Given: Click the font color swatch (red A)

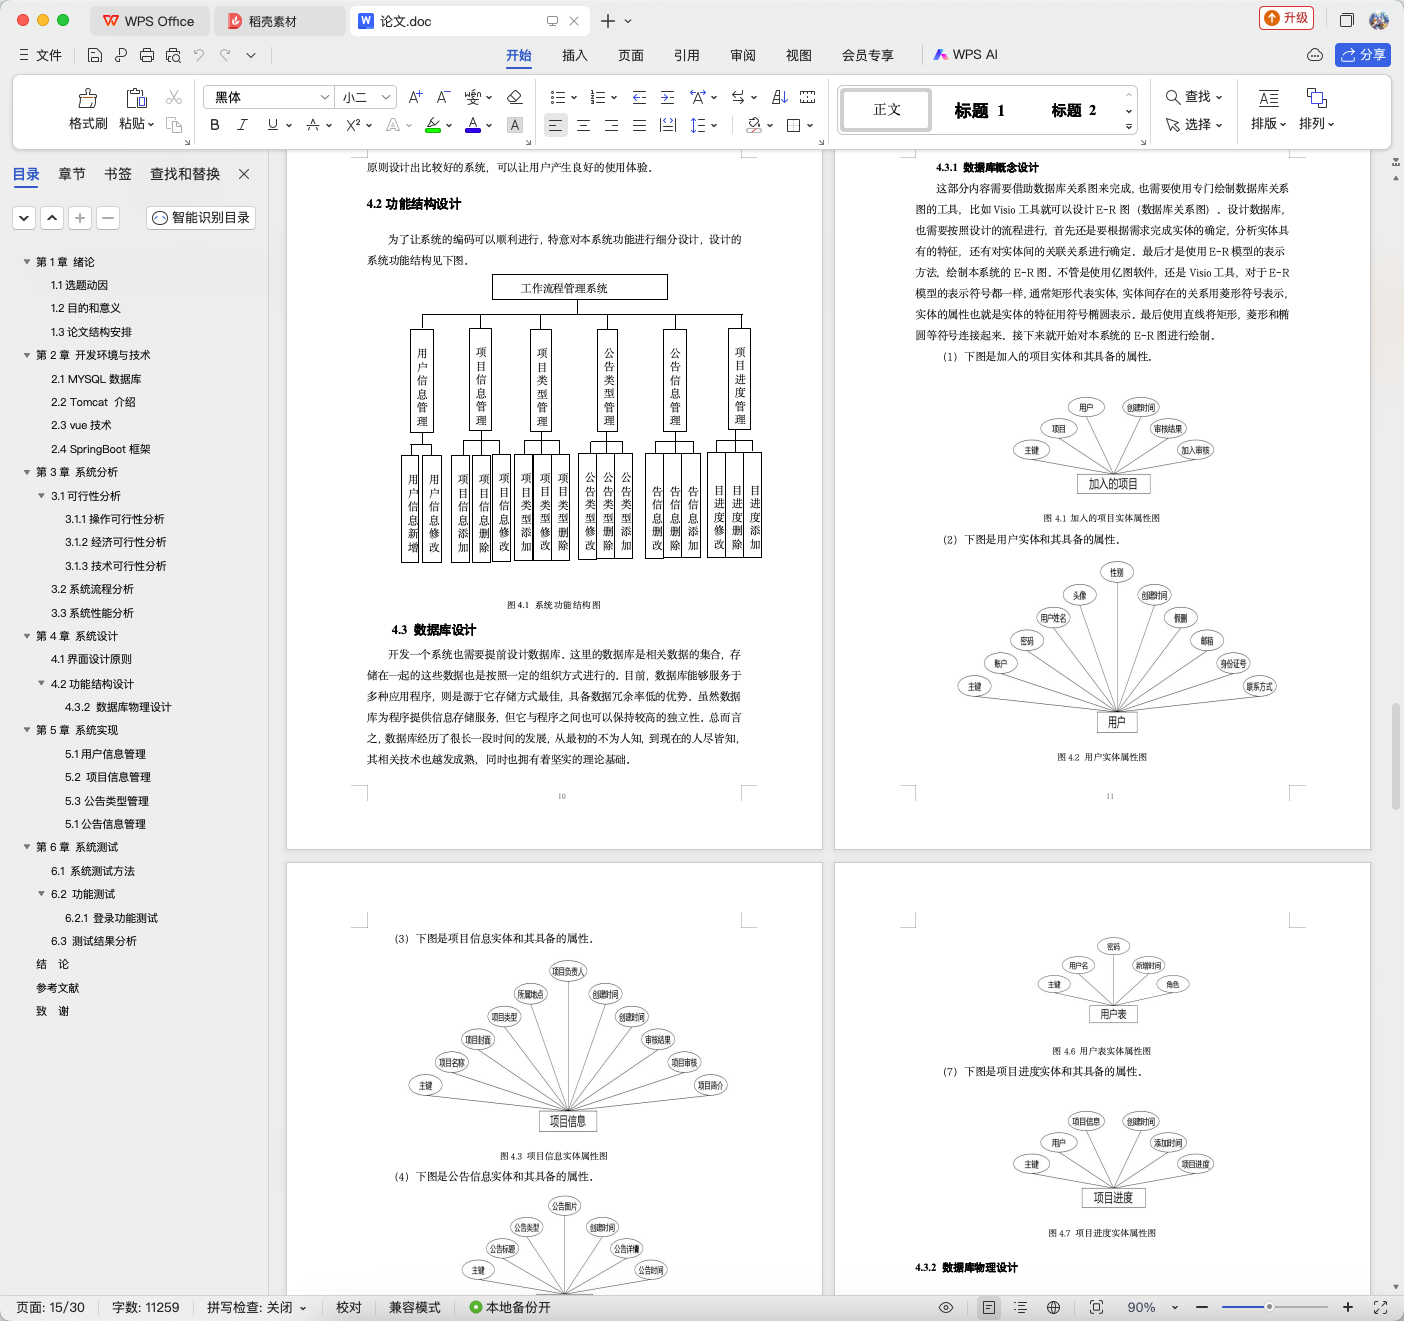Looking at the screenshot, I should point(473,125).
